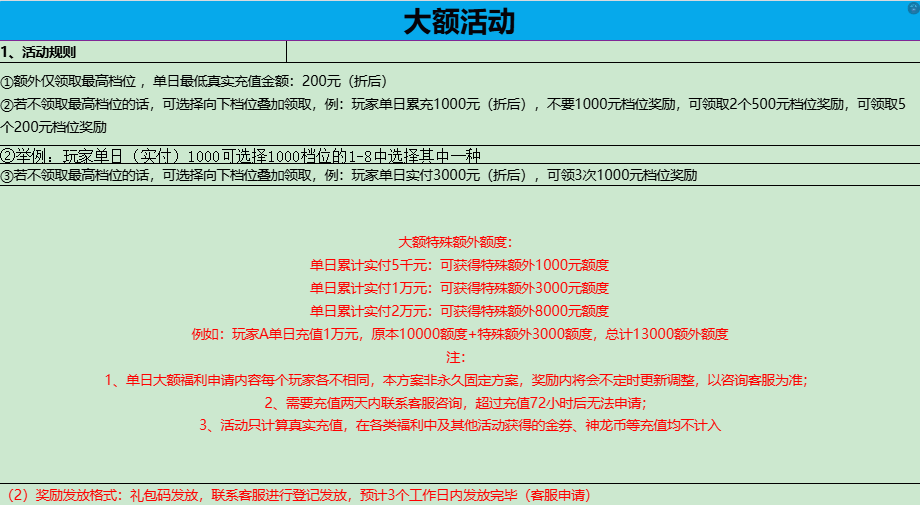The image size is (920, 505).
Task: Click the line 单日累计实付5千元
Action: (459, 266)
